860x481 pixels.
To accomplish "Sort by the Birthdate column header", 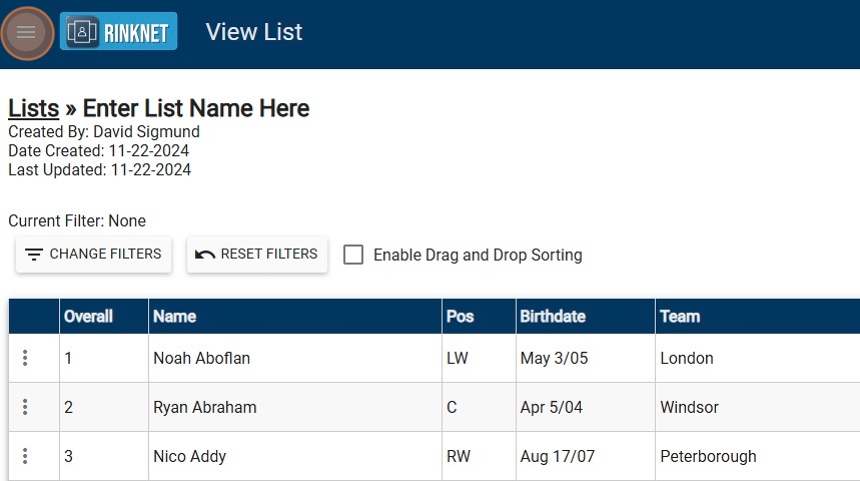I will tap(553, 316).
